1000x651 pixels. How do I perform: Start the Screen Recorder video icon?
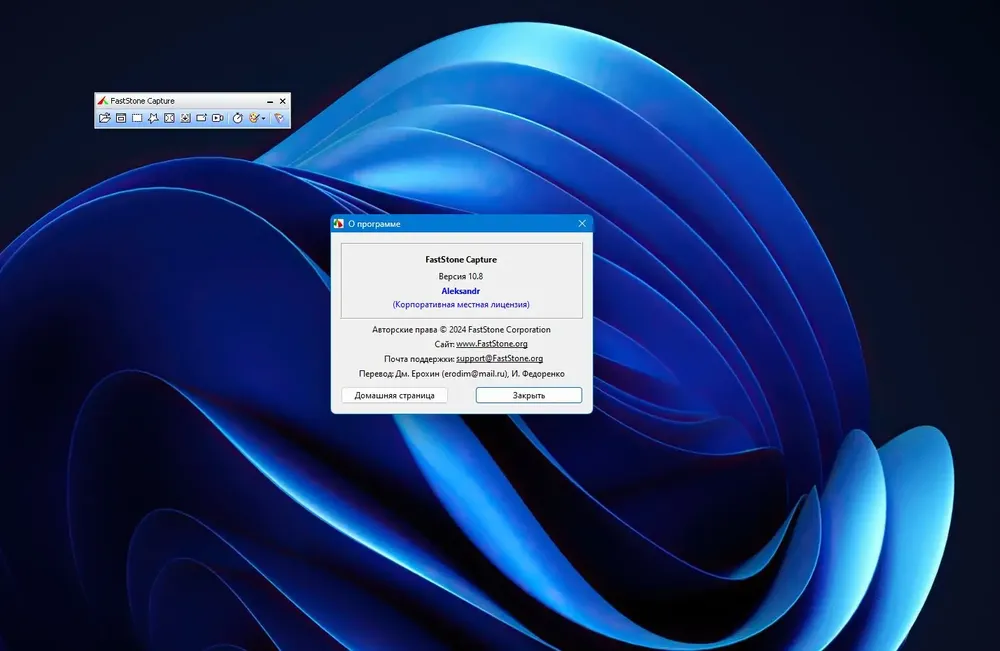pos(217,118)
